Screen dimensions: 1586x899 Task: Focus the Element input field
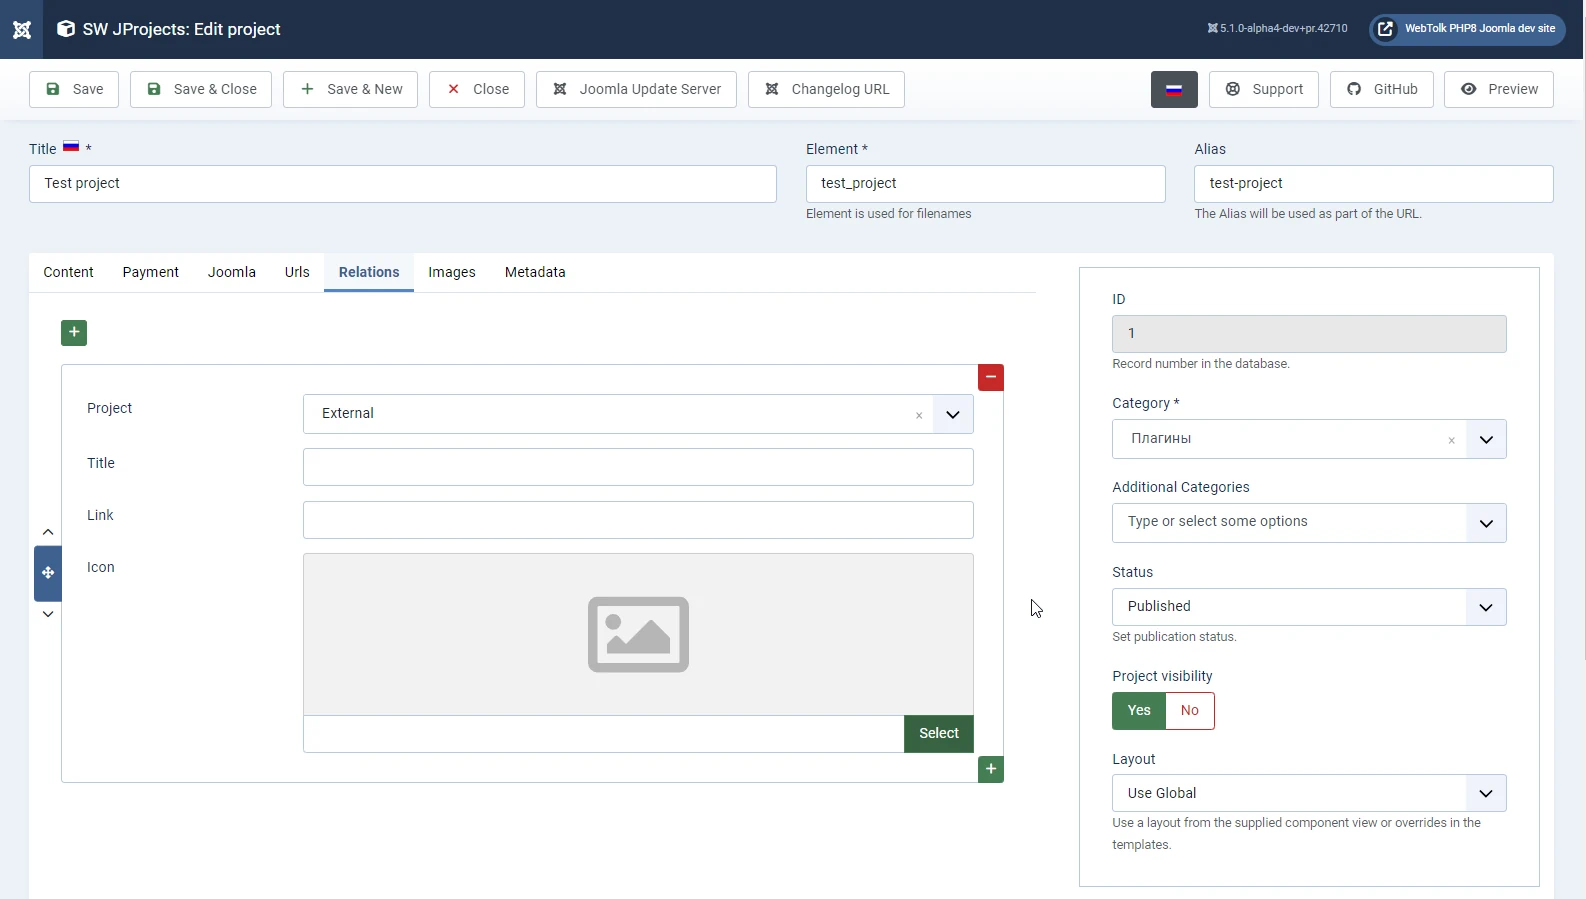pos(986,184)
